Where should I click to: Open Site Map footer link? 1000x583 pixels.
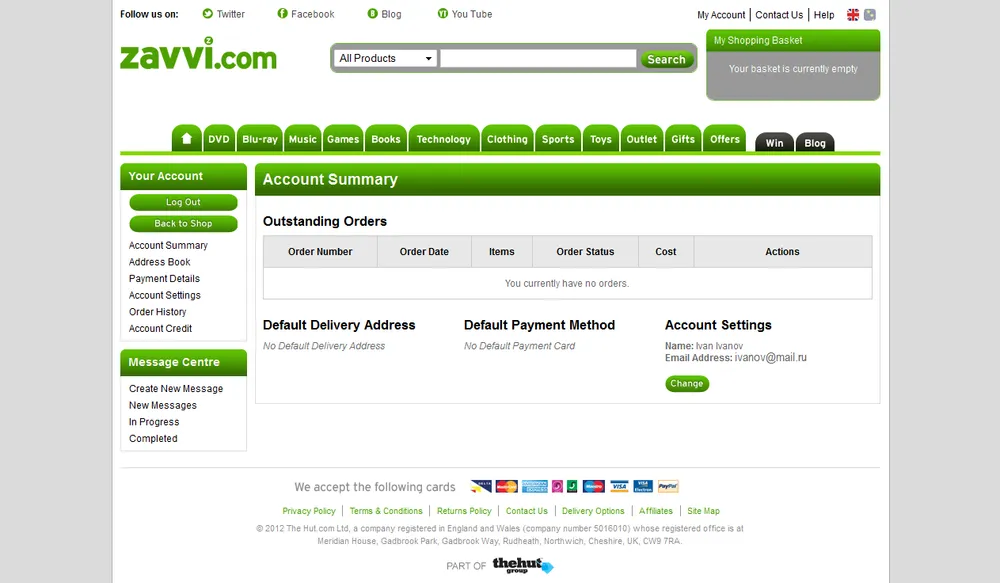click(703, 511)
